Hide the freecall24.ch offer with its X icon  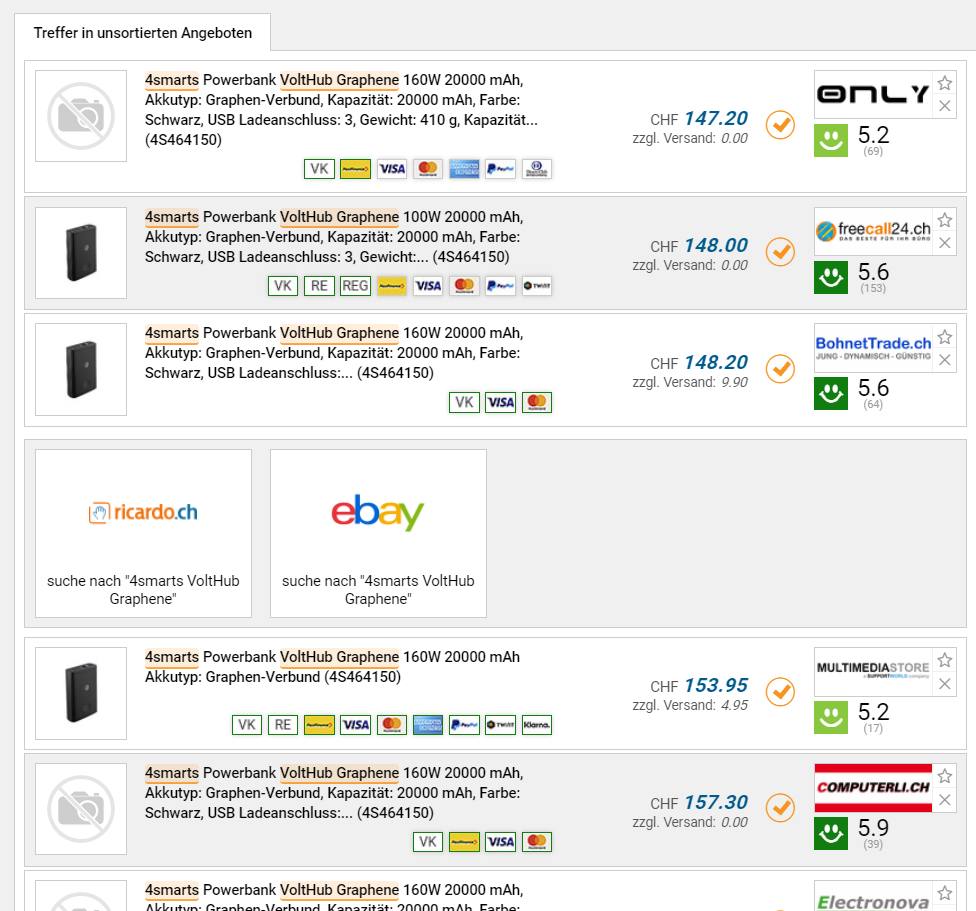click(x=945, y=243)
